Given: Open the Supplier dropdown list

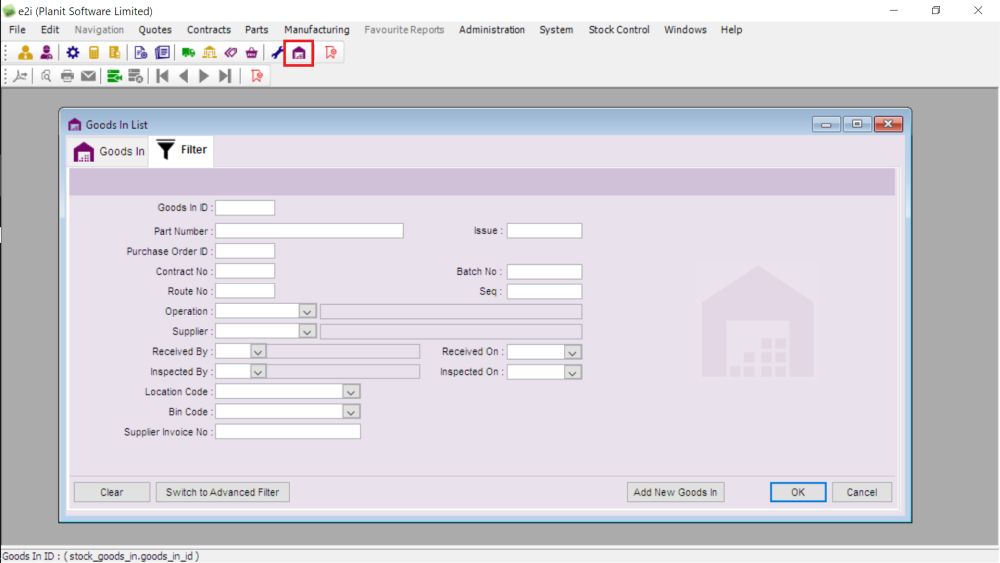Looking at the screenshot, I should pos(307,332).
